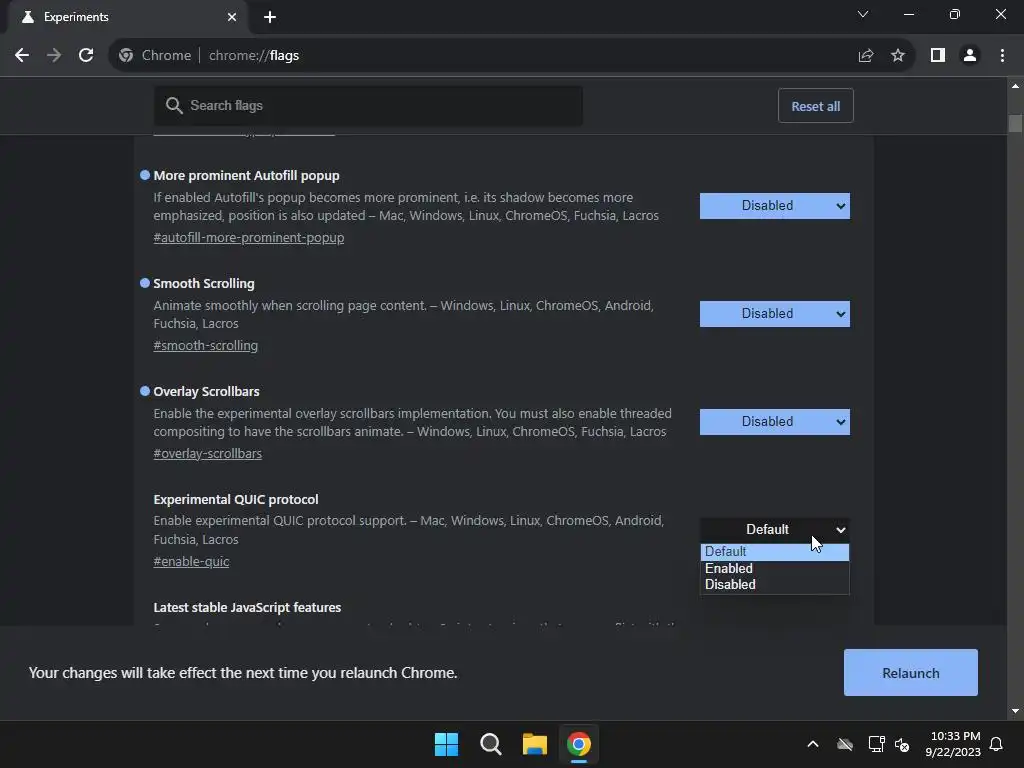Click the Experimental QUIC protocol heading

[x=236, y=500]
